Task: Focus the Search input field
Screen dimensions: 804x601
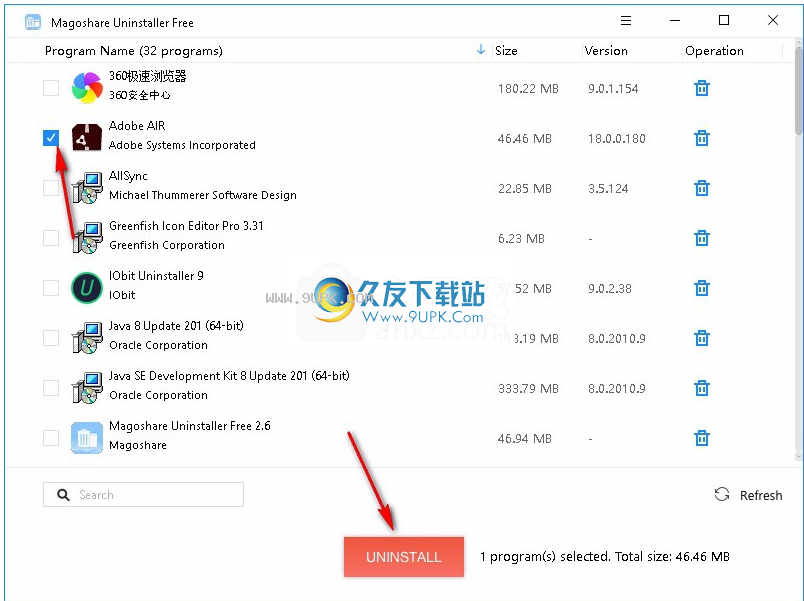Action: click(x=144, y=495)
